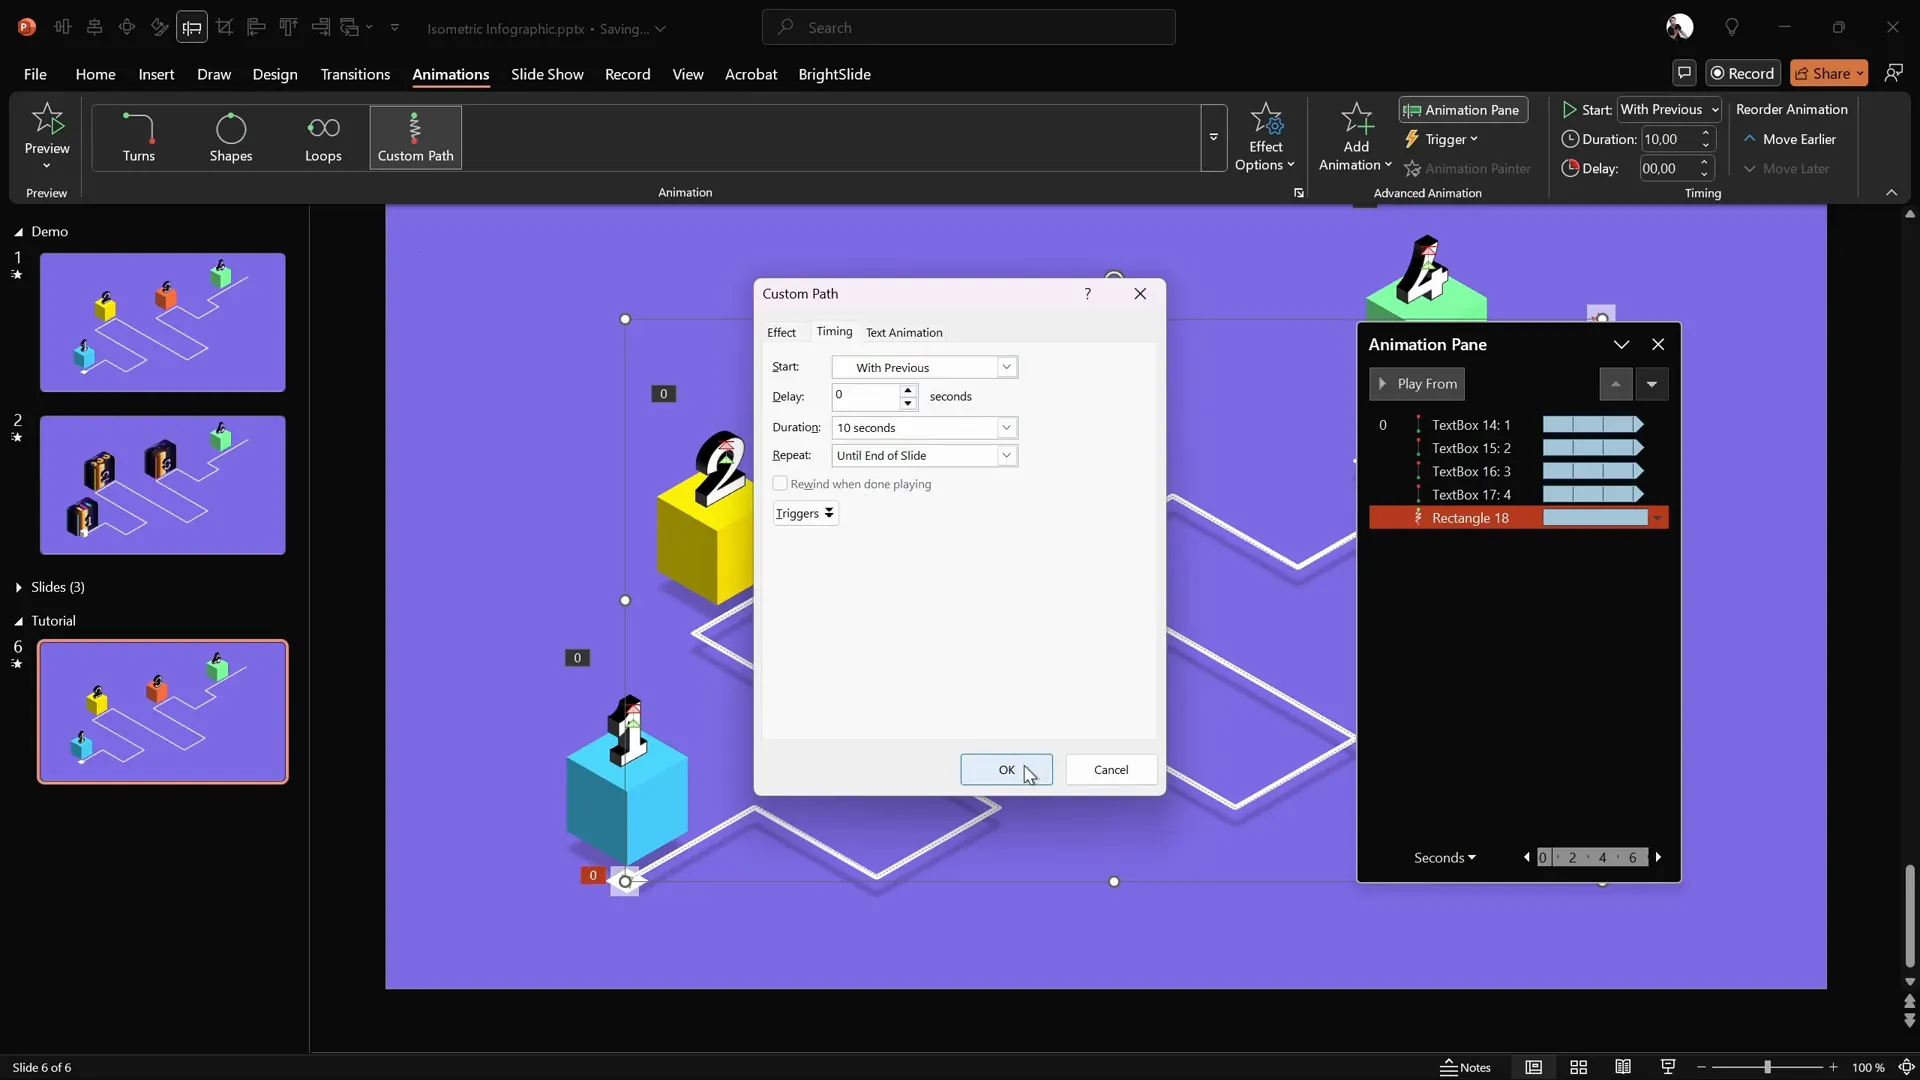1920x1080 pixels.
Task: Click the zoom slider handle
Action: [x=1768, y=1067]
